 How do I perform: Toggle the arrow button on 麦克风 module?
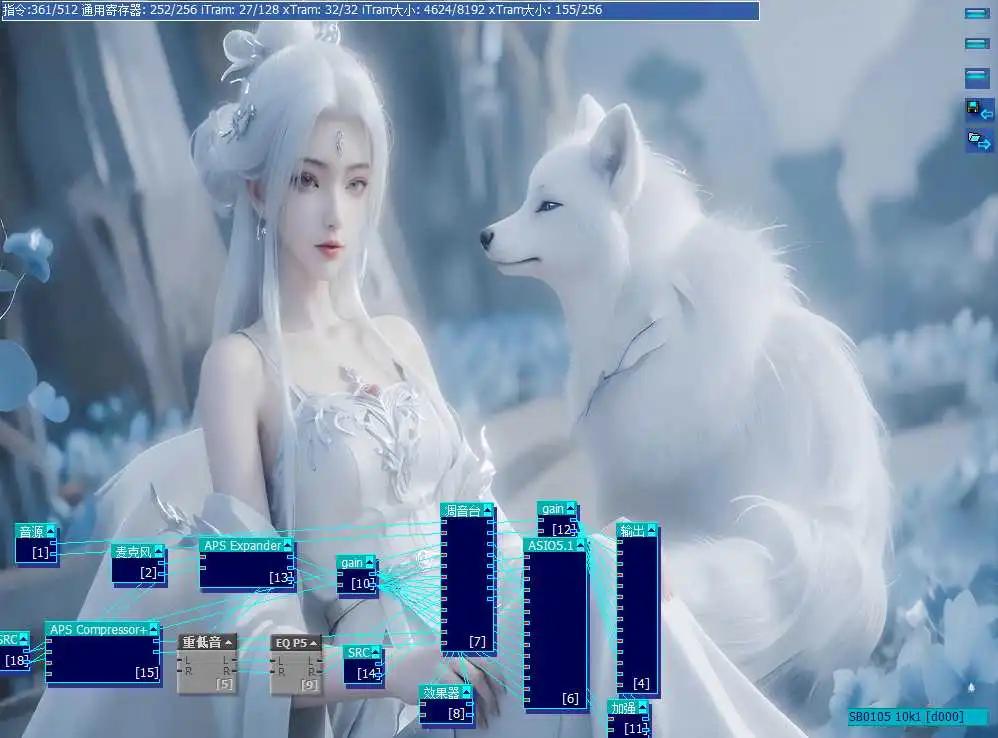point(158,550)
